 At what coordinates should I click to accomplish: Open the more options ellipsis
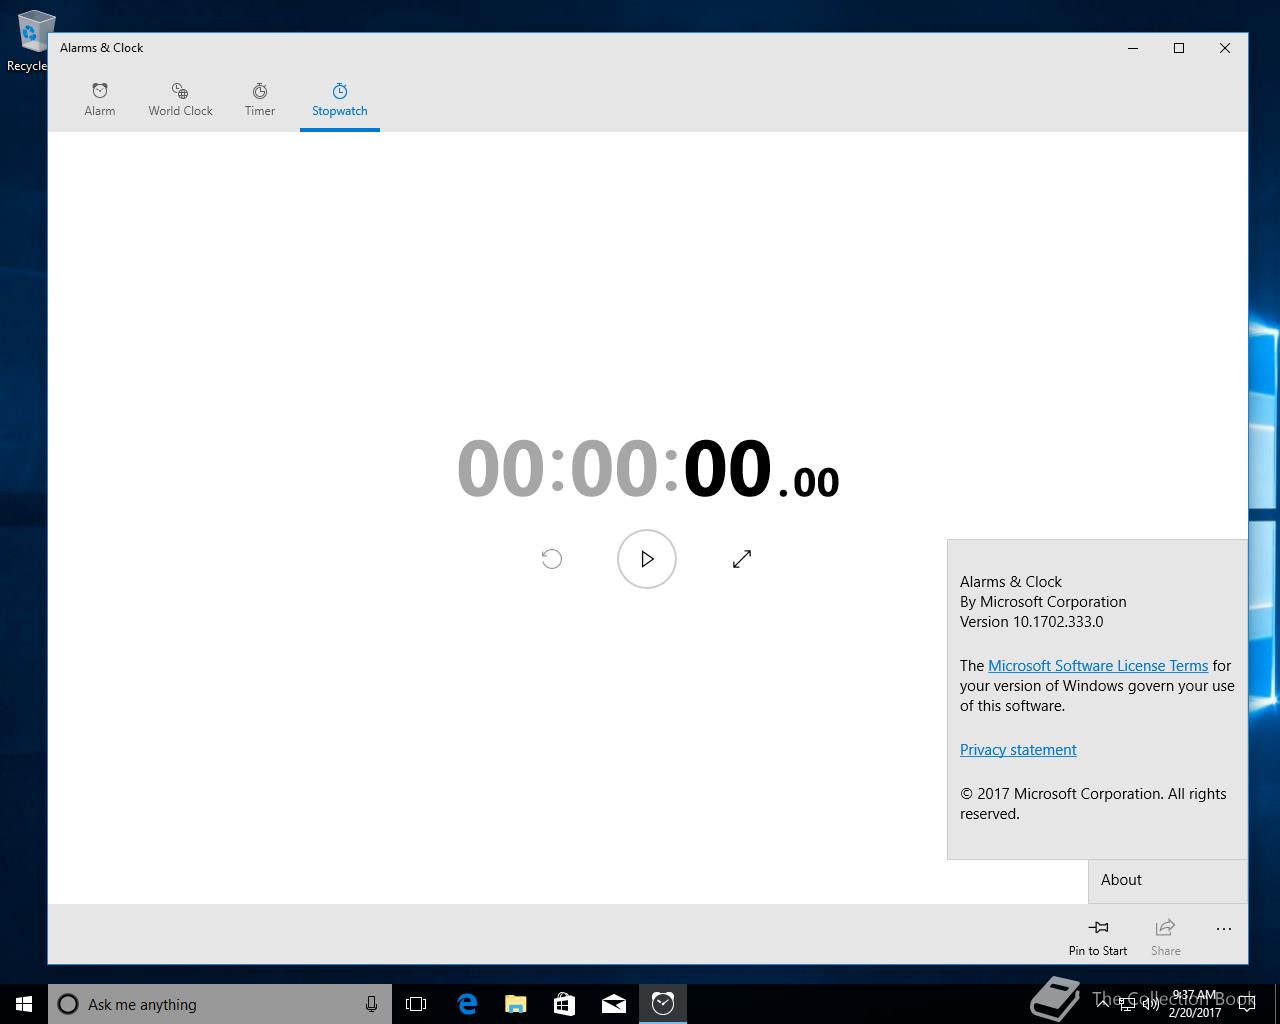coord(1224,929)
